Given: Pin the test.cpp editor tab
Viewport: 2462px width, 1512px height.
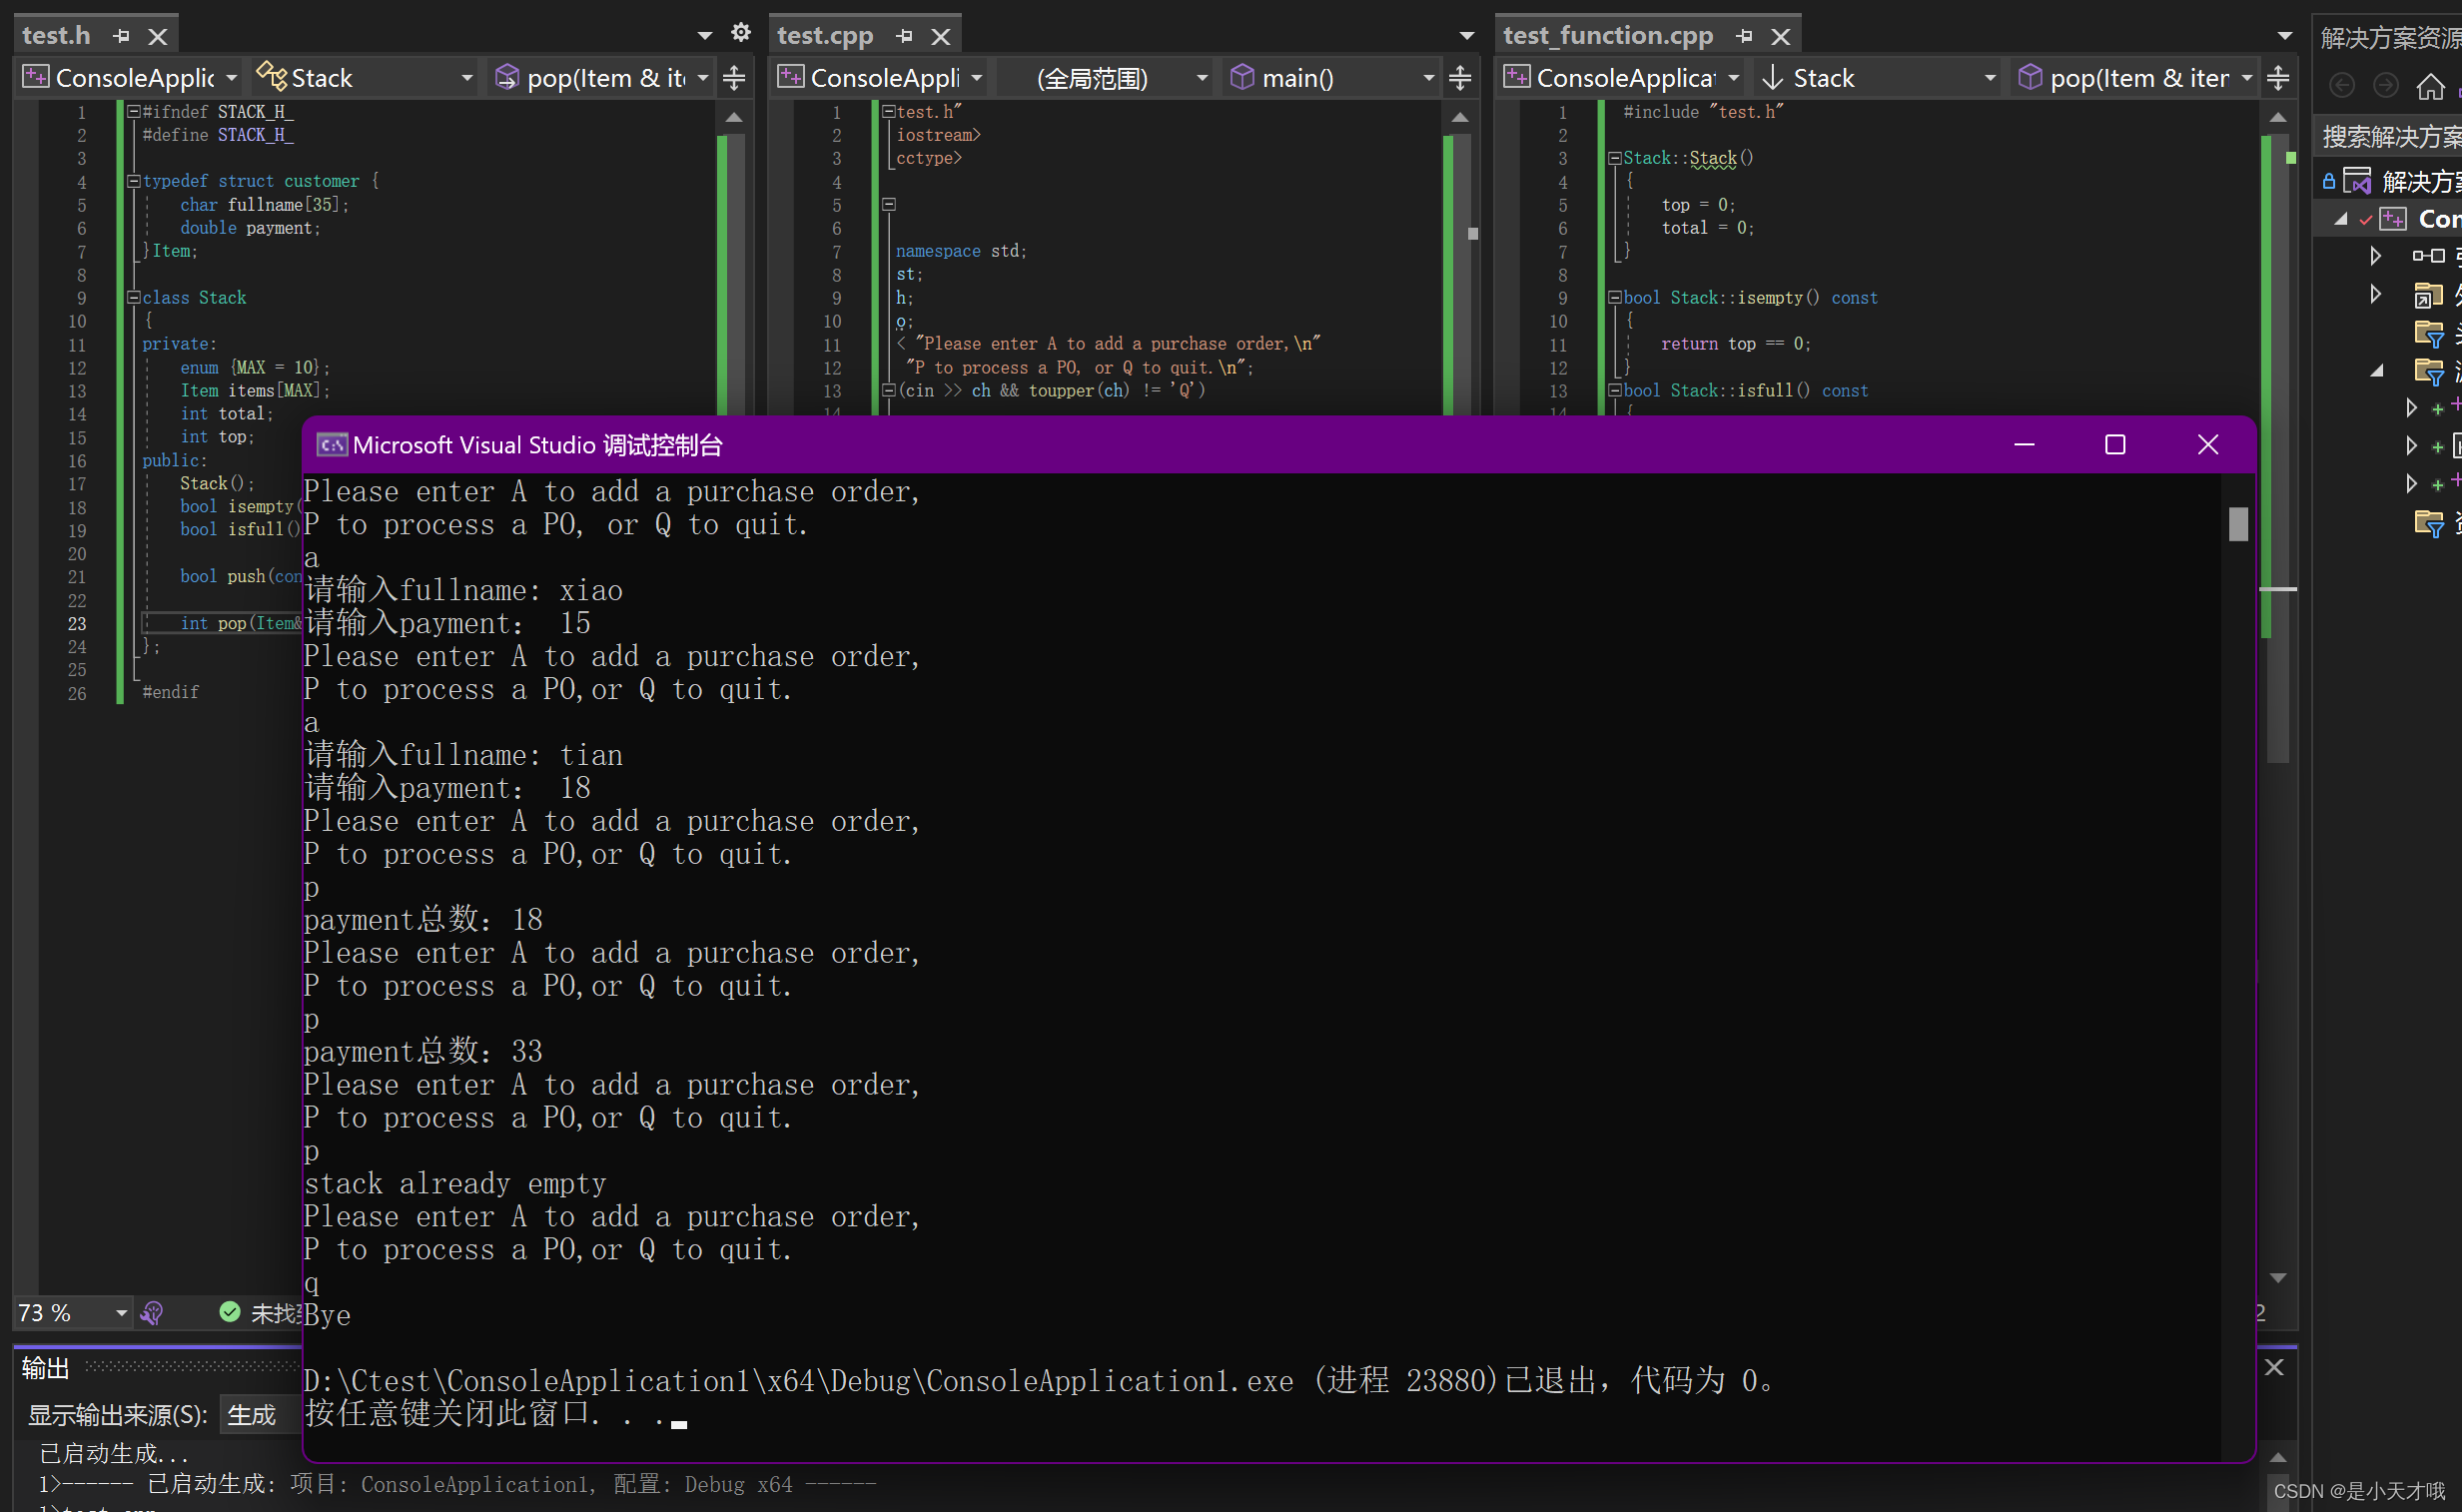Looking at the screenshot, I should tap(905, 36).
